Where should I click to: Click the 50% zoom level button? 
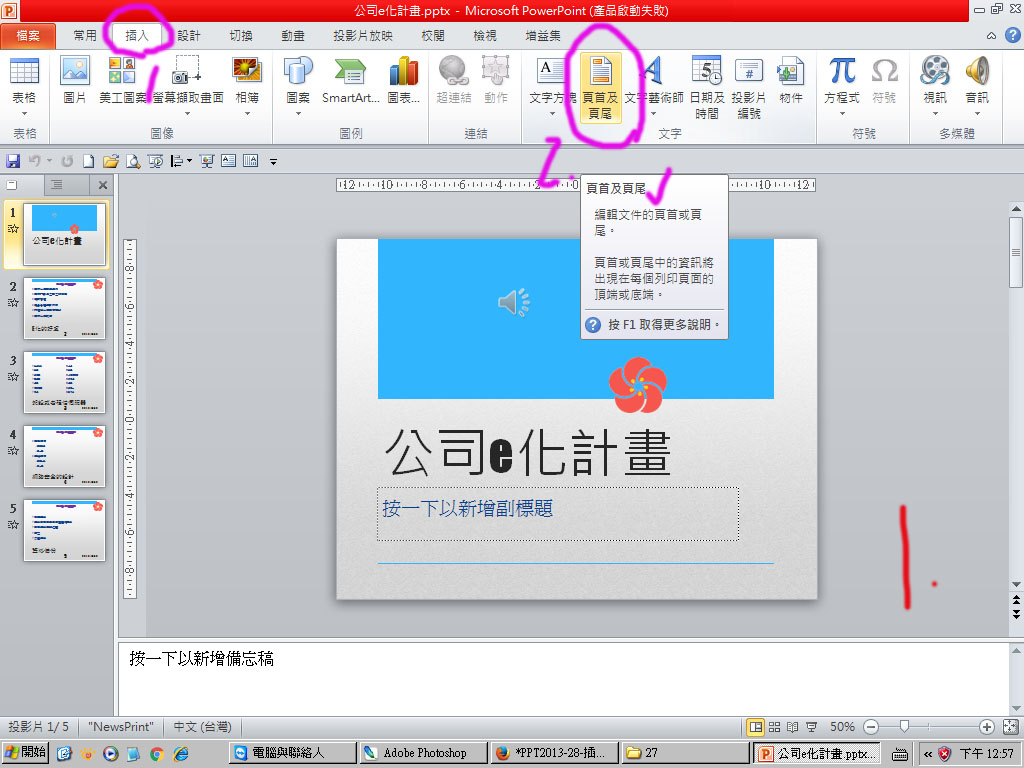coord(842,727)
